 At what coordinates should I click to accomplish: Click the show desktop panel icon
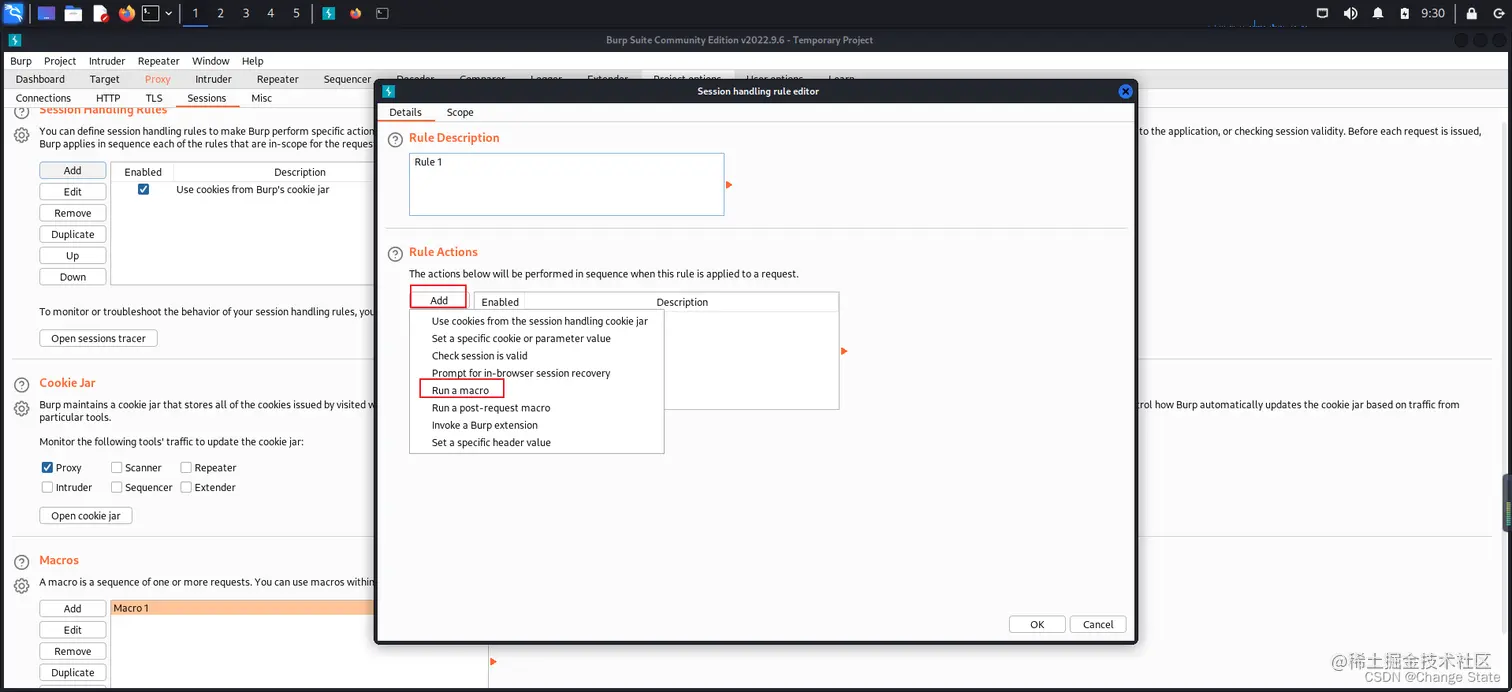[x=47, y=13]
